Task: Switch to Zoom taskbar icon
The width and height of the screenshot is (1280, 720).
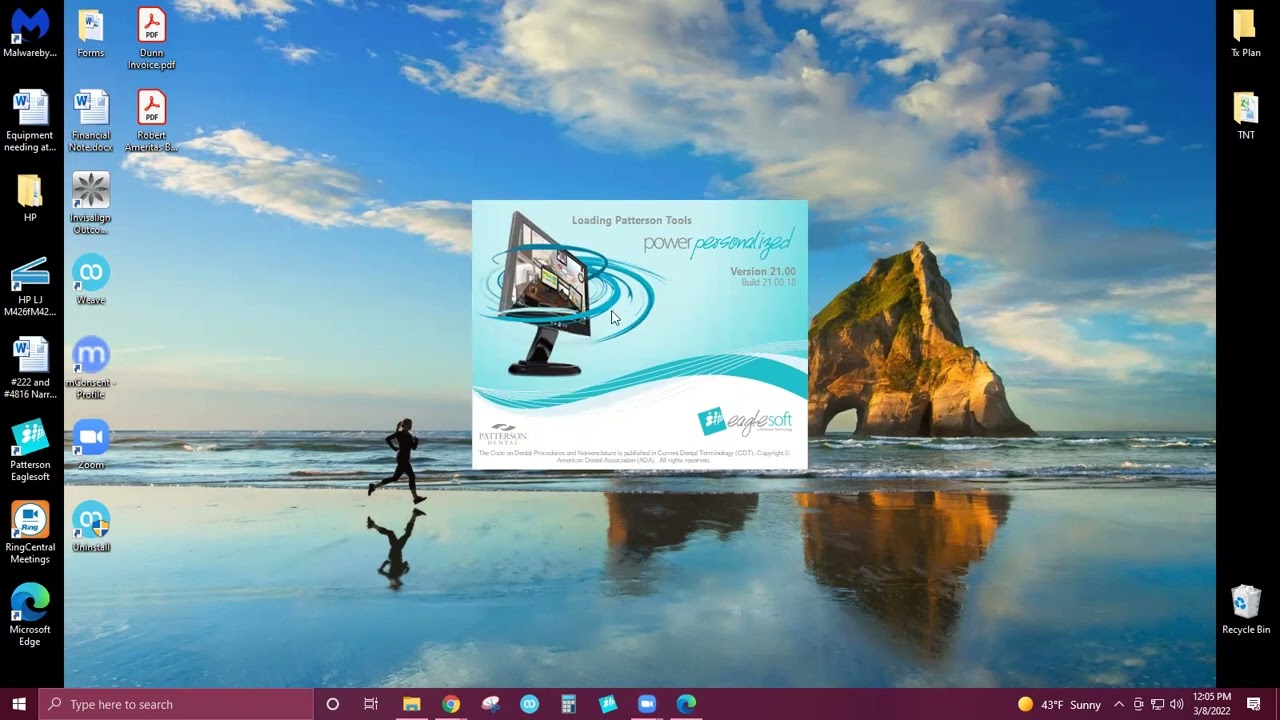Action: click(x=646, y=704)
